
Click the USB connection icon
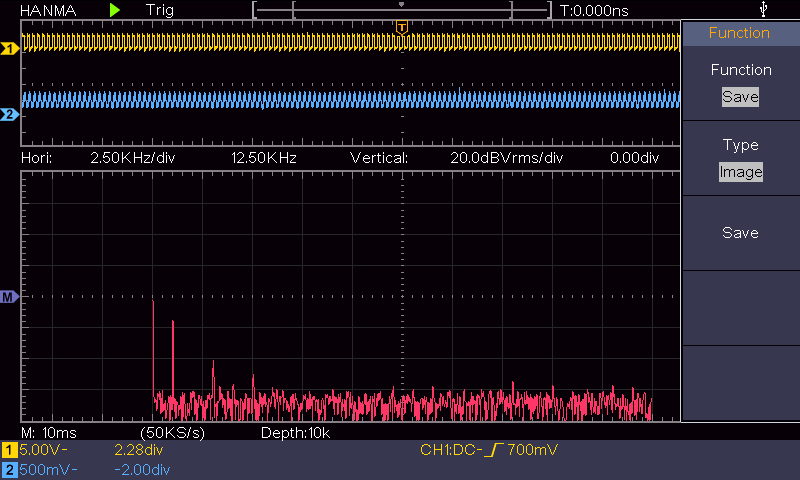(765, 10)
